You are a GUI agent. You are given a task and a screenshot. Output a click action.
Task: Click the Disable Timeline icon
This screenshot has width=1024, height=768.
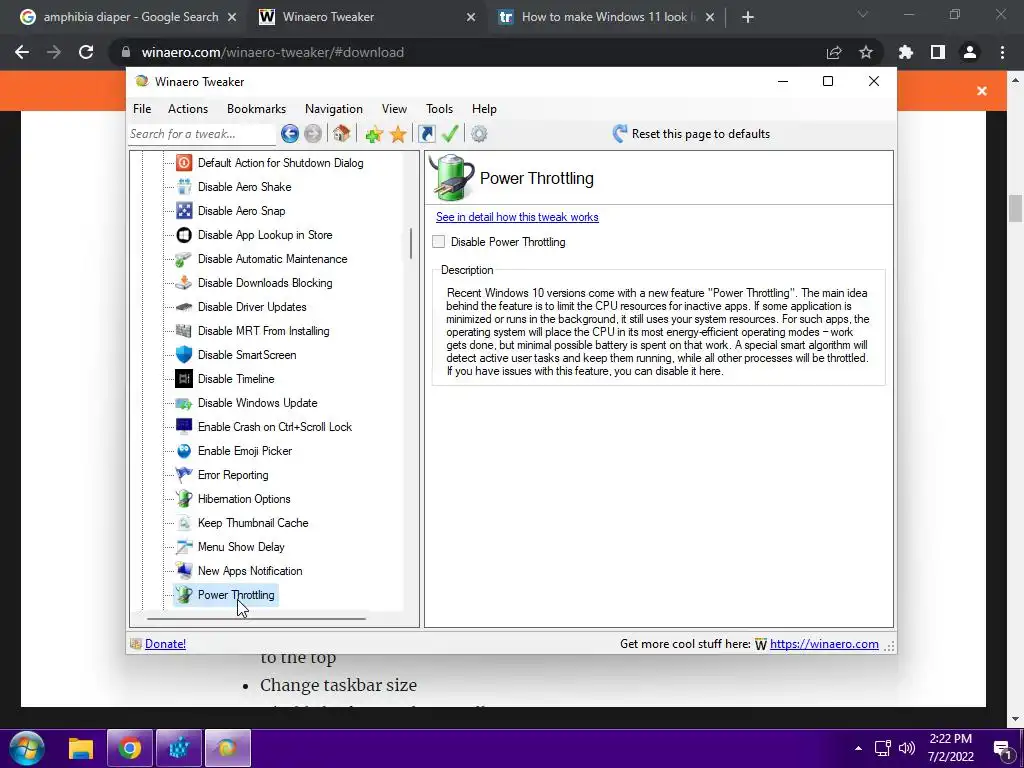pos(184,379)
